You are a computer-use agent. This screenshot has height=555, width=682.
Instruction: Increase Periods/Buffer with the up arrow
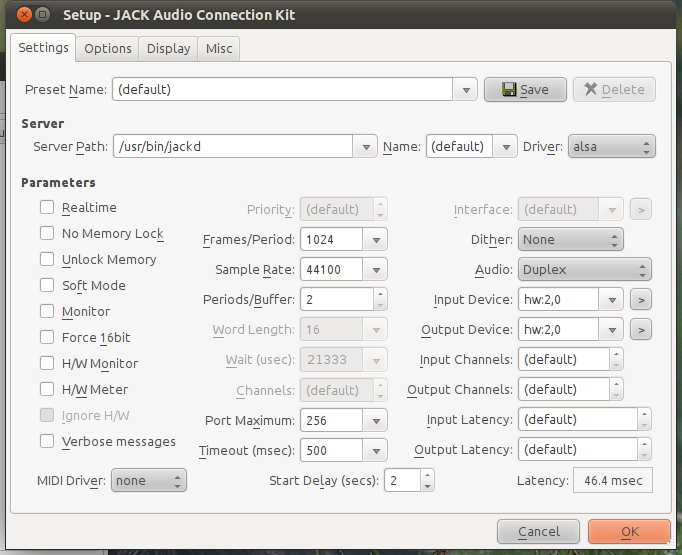coord(381,294)
